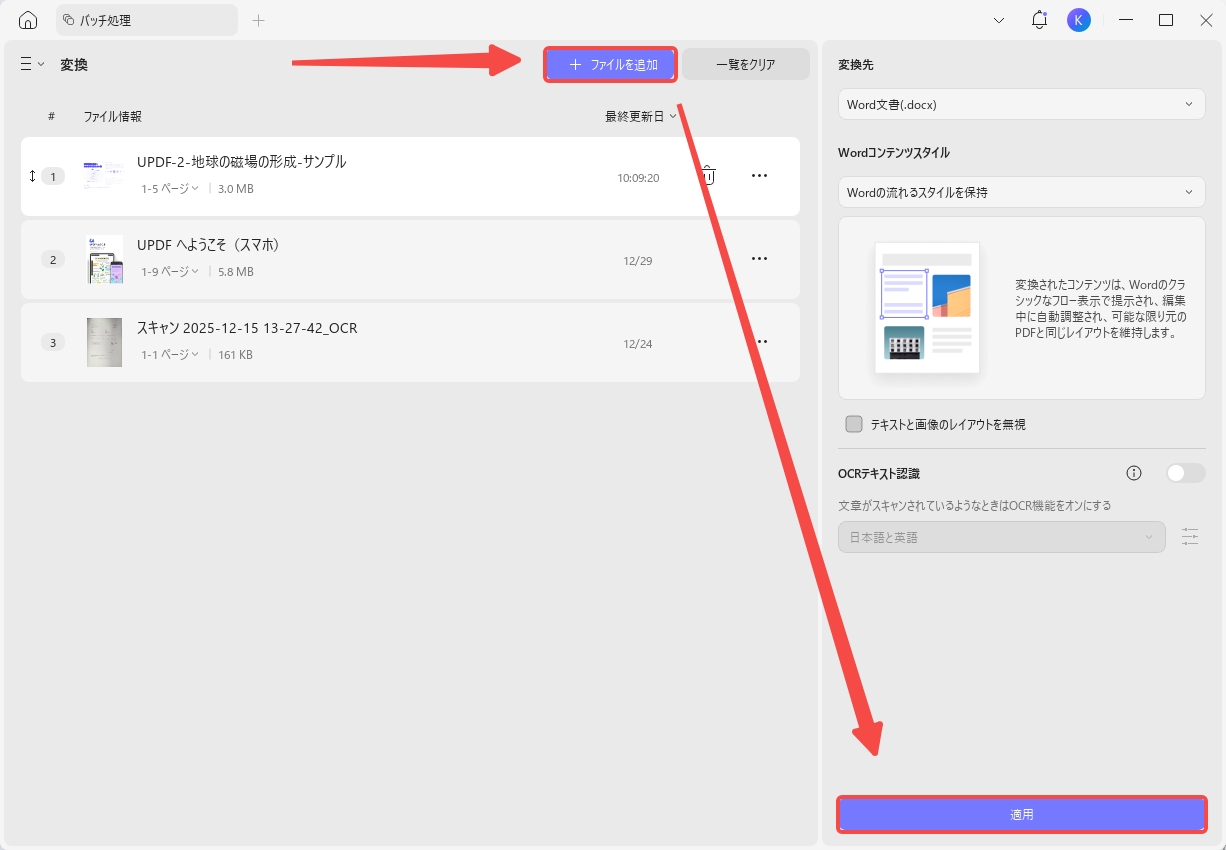Click file name UPDF-2-地球の磁場の形成-サンプル
The width and height of the screenshot is (1226, 850).
click(x=241, y=161)
